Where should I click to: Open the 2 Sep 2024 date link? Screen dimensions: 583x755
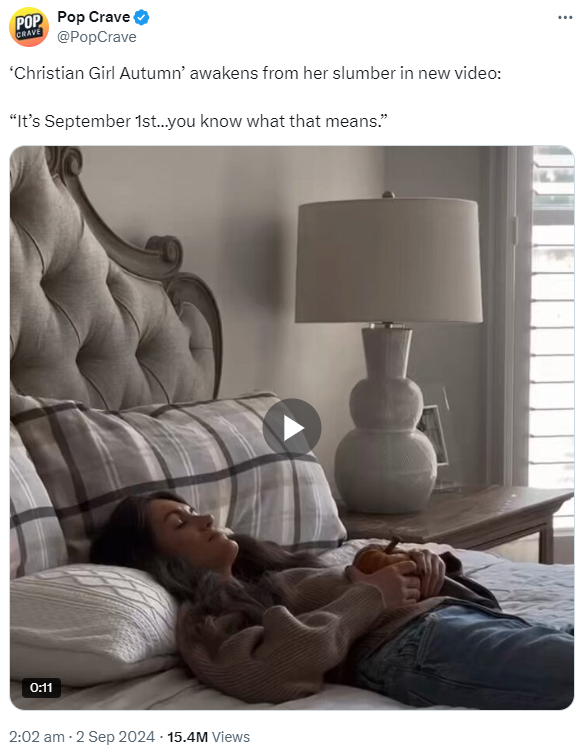[116, 737]
